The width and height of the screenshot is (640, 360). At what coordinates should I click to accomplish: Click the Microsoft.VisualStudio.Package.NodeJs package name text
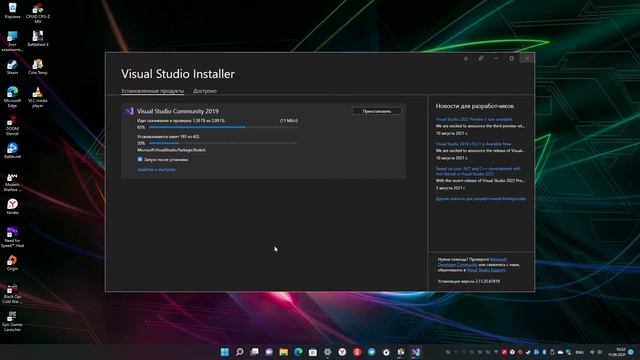coord(171,150)
